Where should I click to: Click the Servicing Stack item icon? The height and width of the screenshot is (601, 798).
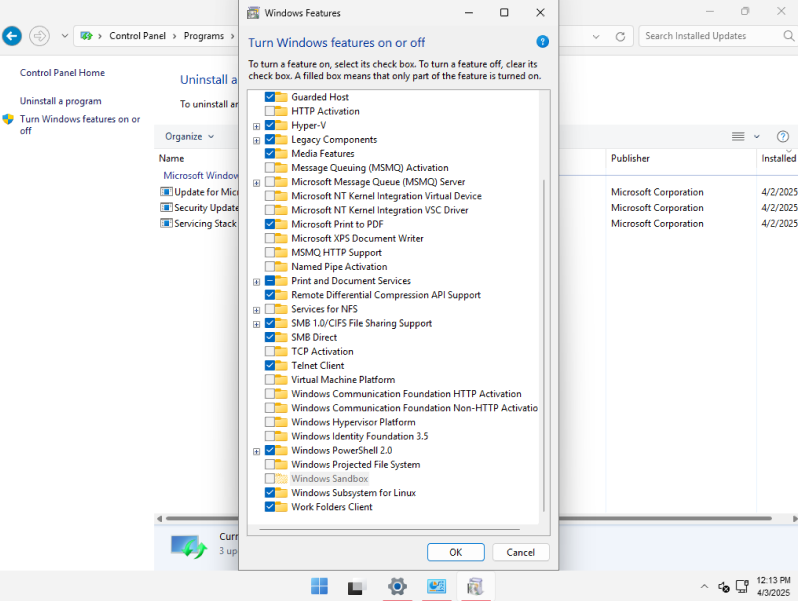coord(166,223)
